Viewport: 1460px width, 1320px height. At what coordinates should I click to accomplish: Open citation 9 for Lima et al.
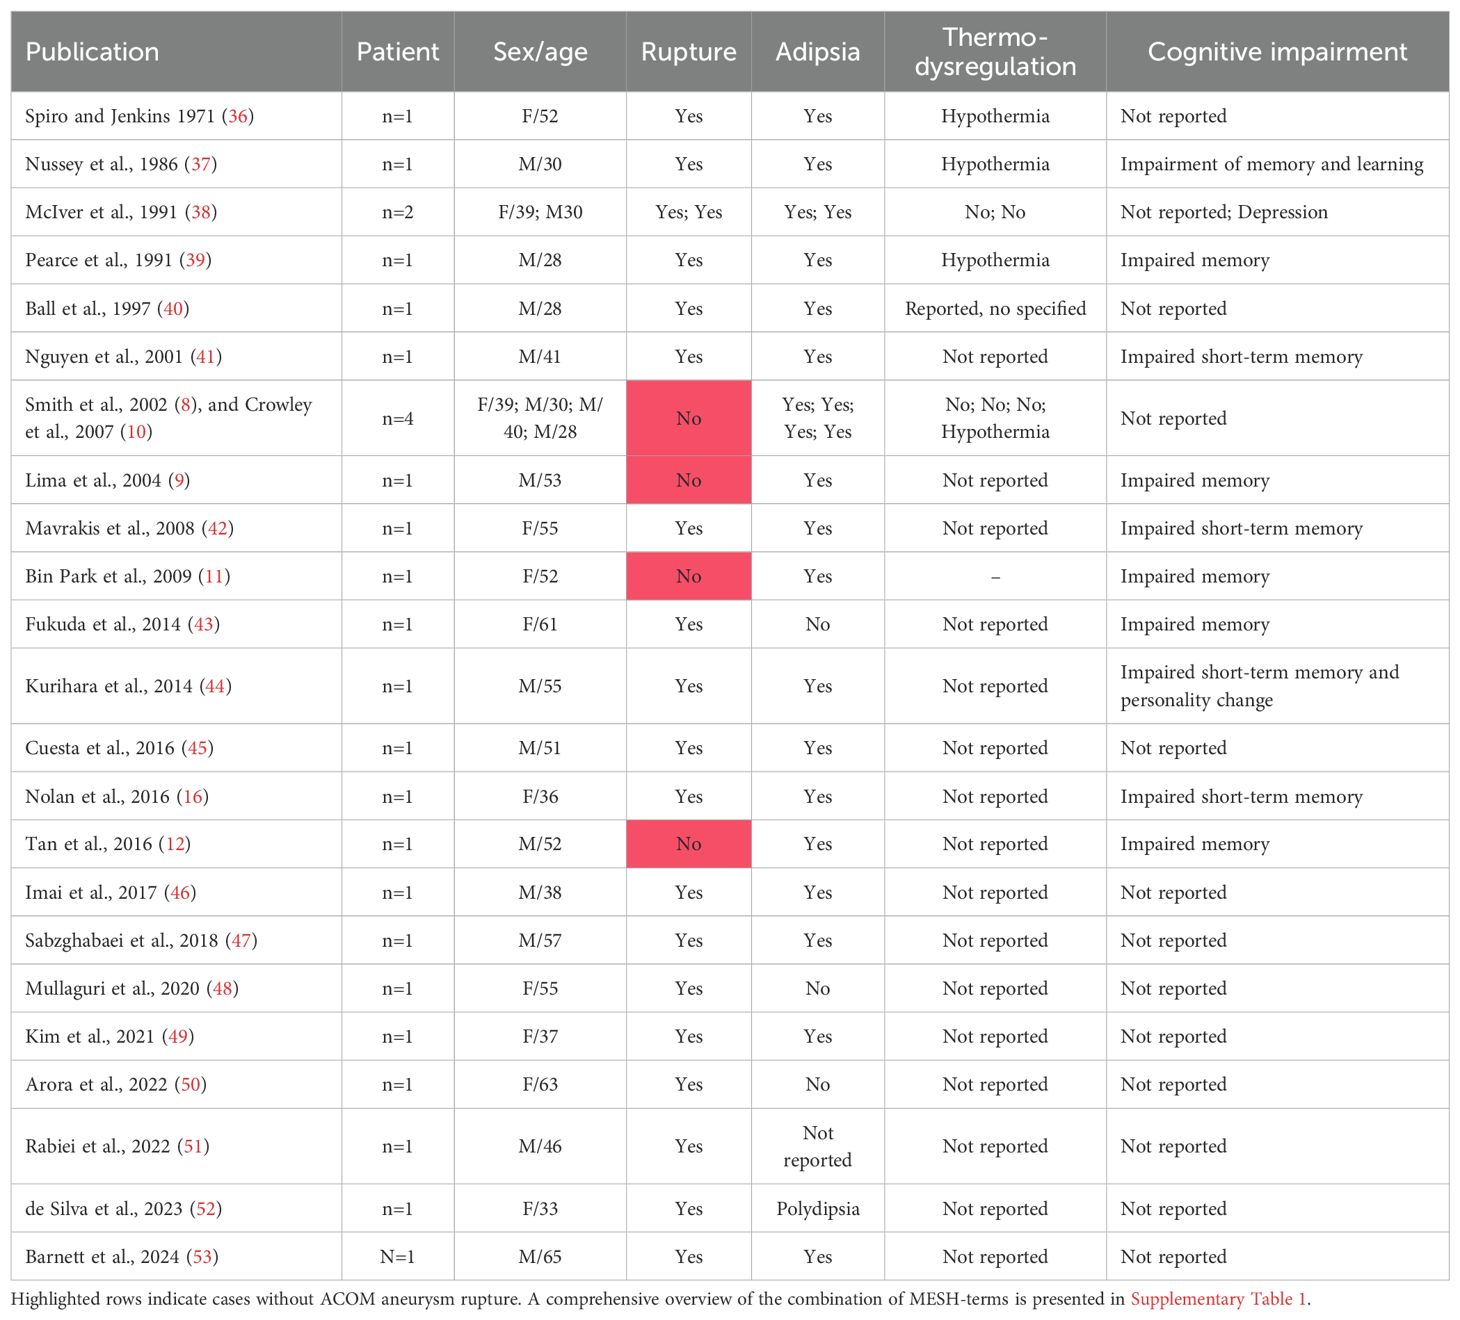click(x=179, y=480)
